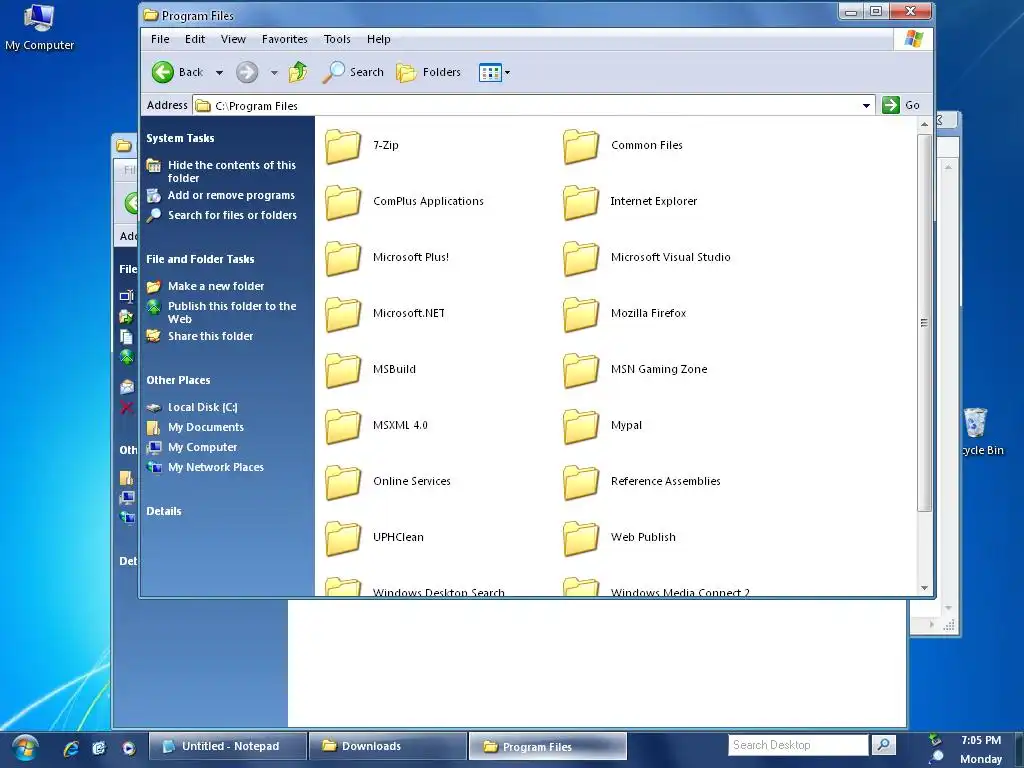Open the Forward history dropdown arrow
Screen dimensions: 1024x768
tap(274, 72)
